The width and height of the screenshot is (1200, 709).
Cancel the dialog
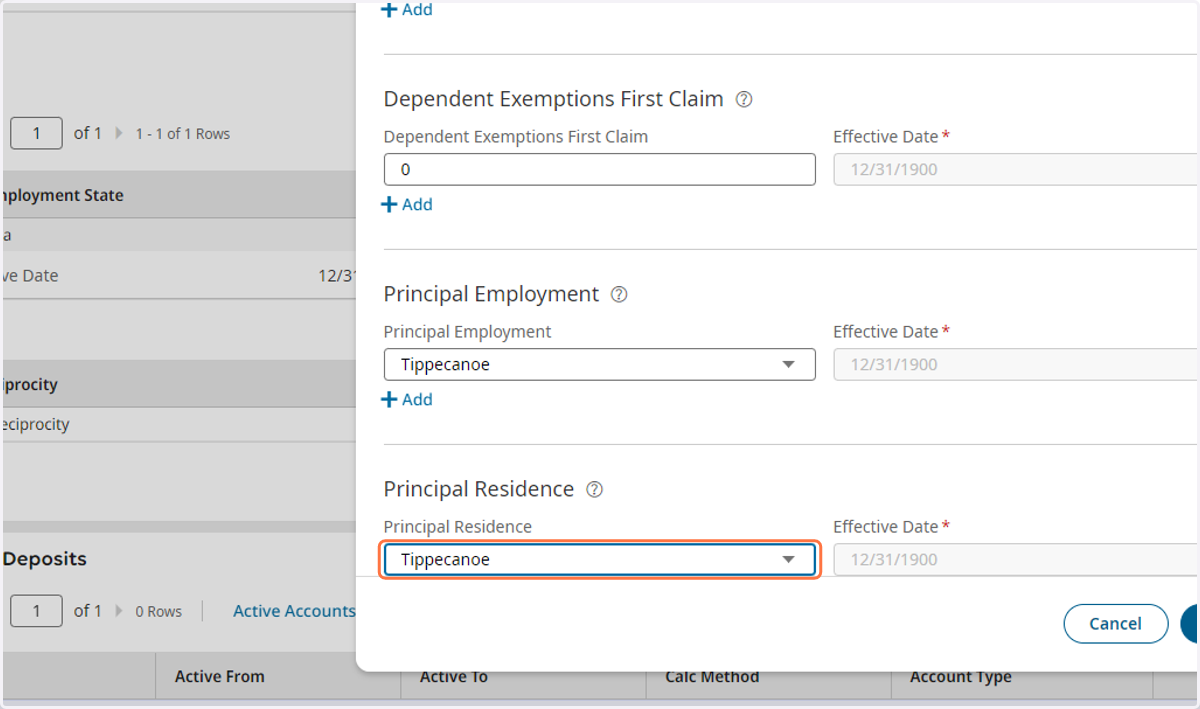click(1115, 623)
